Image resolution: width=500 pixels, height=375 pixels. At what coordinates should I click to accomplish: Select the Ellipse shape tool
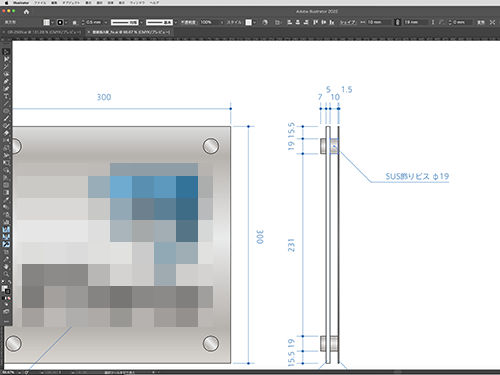(x=6, y=111)
